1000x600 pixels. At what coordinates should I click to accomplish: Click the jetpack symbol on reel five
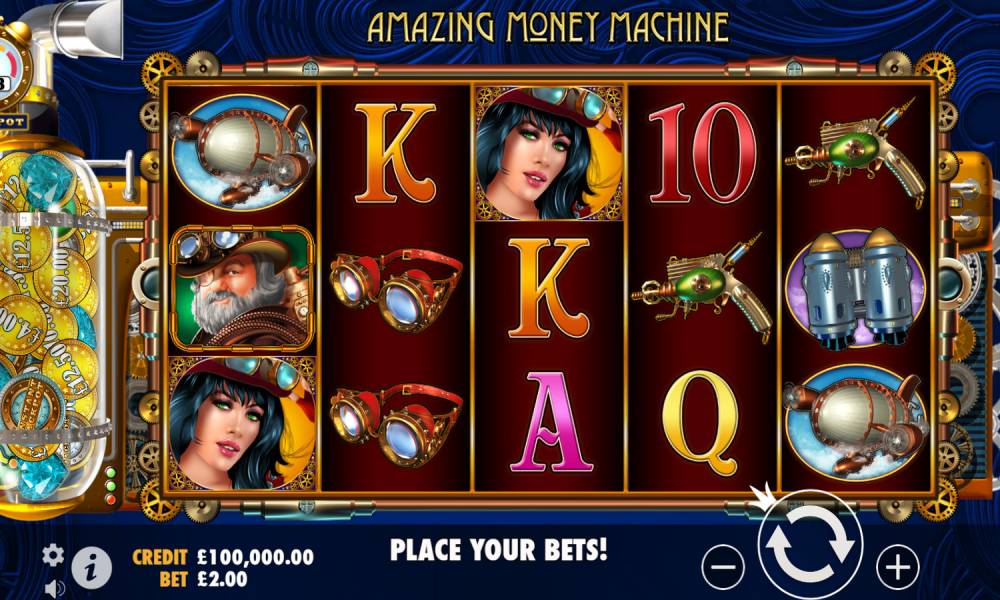855,288
